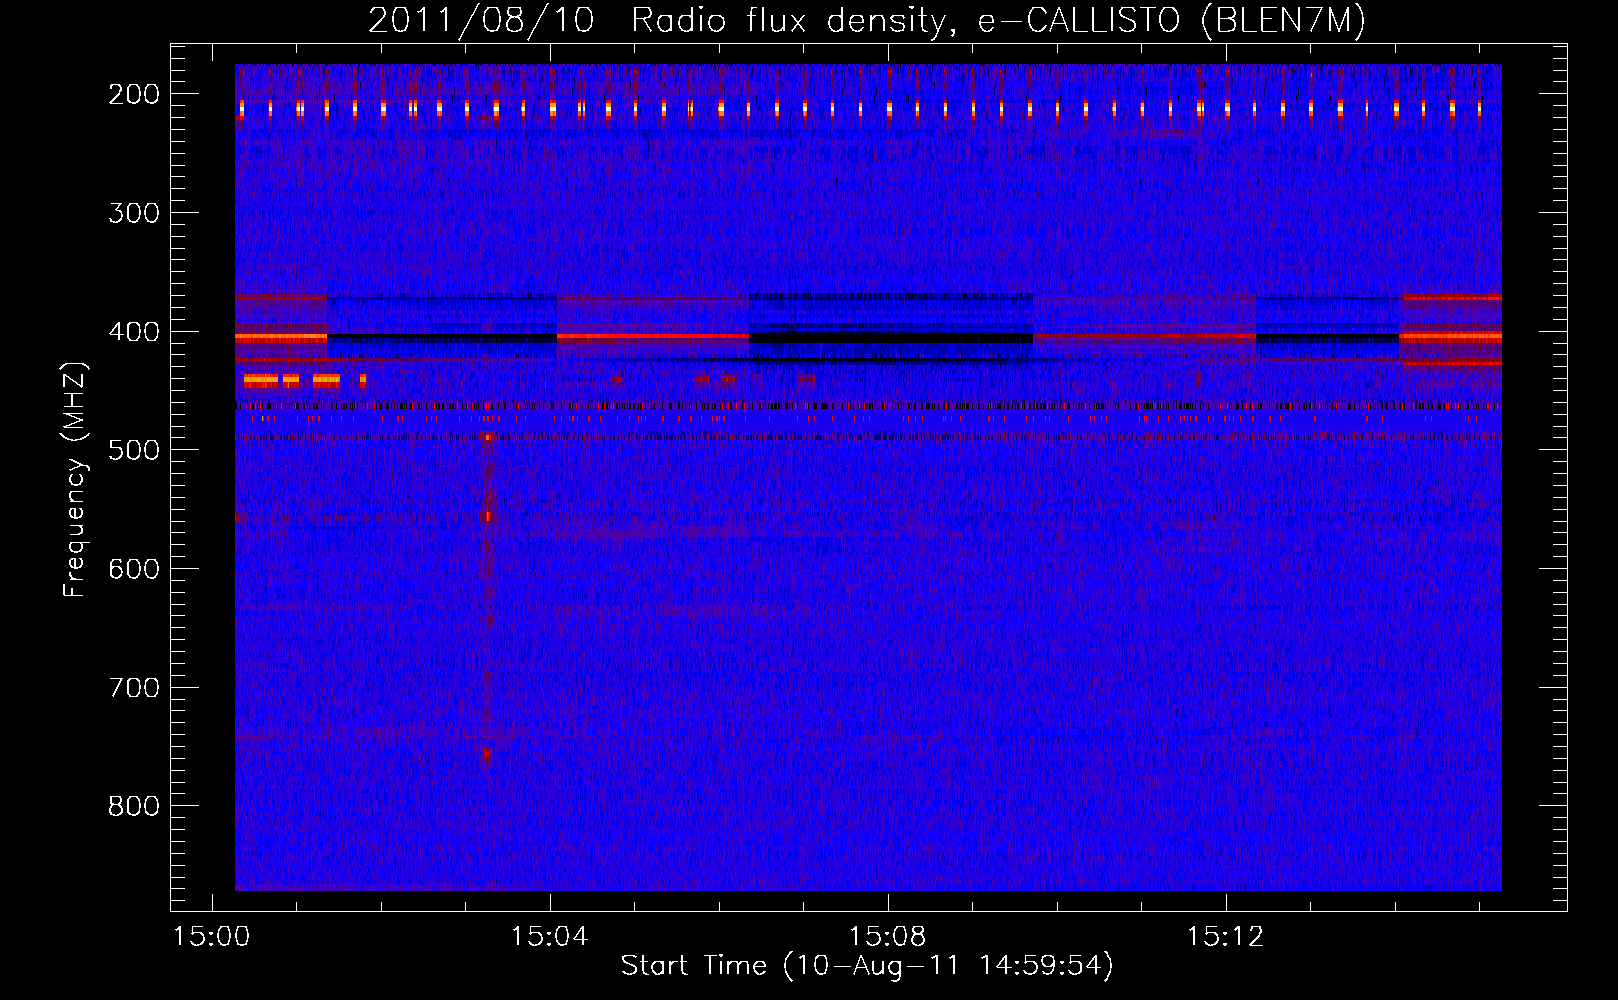The image size is (1618, 1000).
Task: Click the 15:12 time tick label
Action: [1226, 937]
